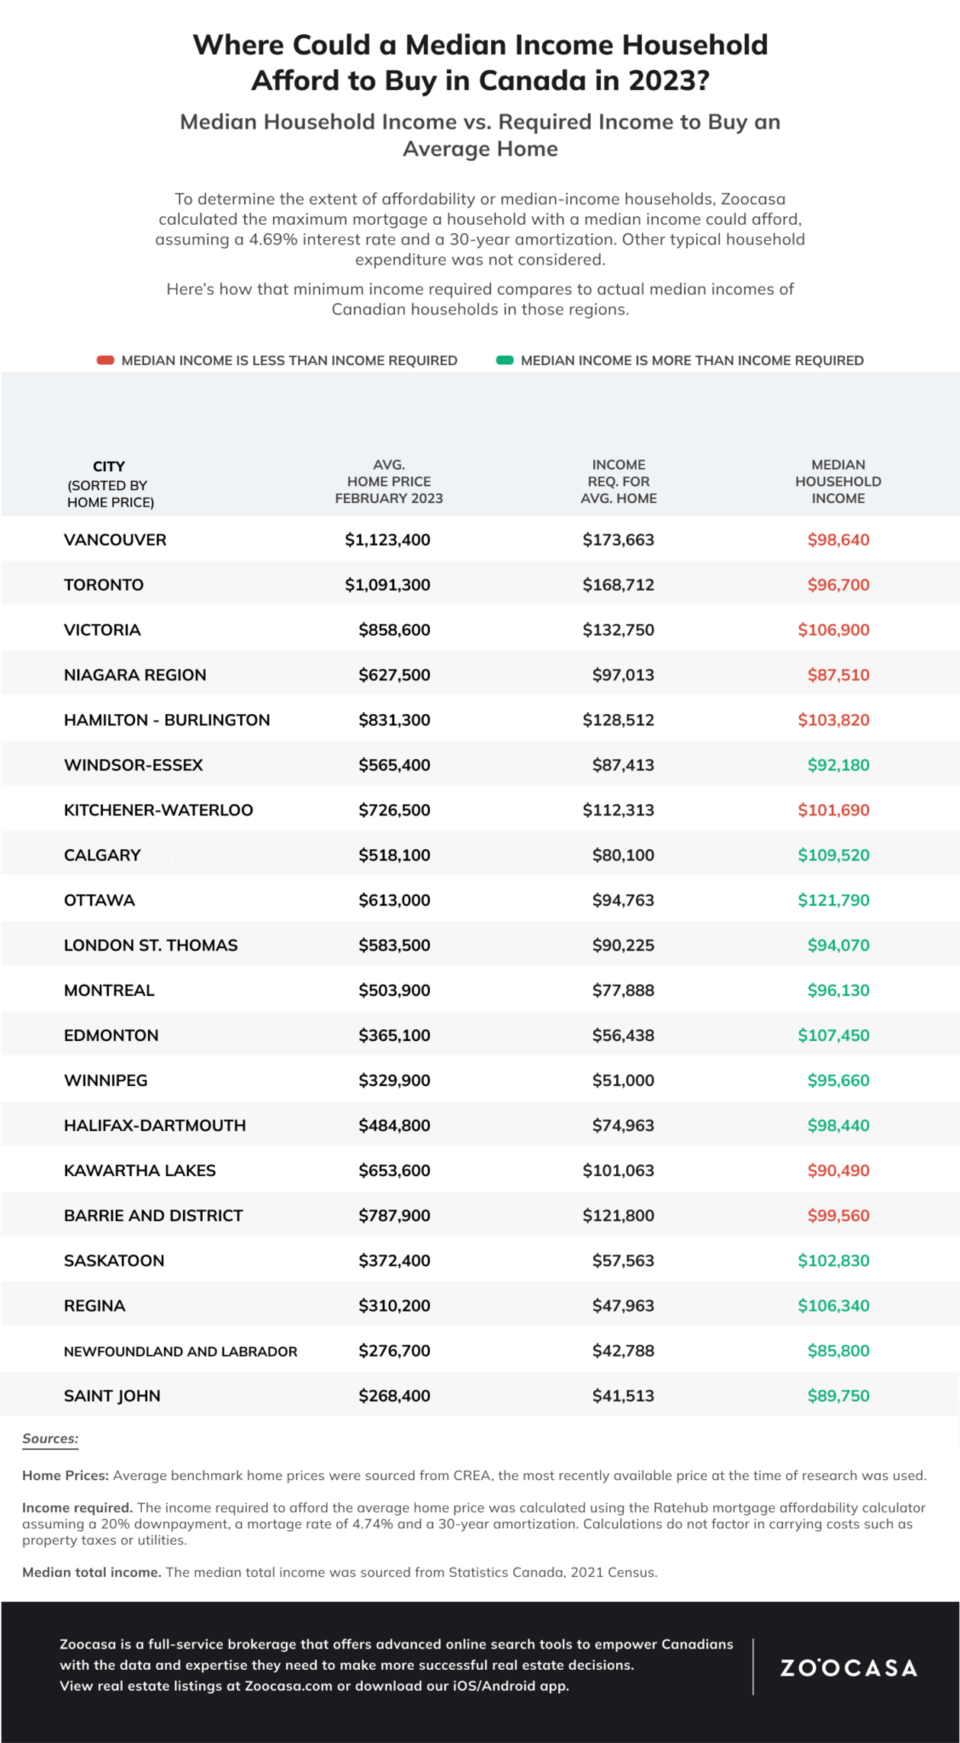The height and width of the screenshot is (1743, 960).
Task: Click the BARRIE AND DISTRICT row label
Action: coord(153,1215)
